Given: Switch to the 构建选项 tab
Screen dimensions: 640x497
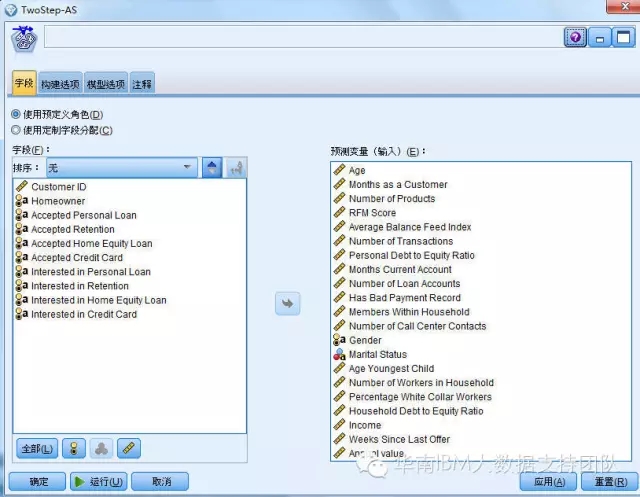Looking at the screenshot, I should tap(60, 84).
